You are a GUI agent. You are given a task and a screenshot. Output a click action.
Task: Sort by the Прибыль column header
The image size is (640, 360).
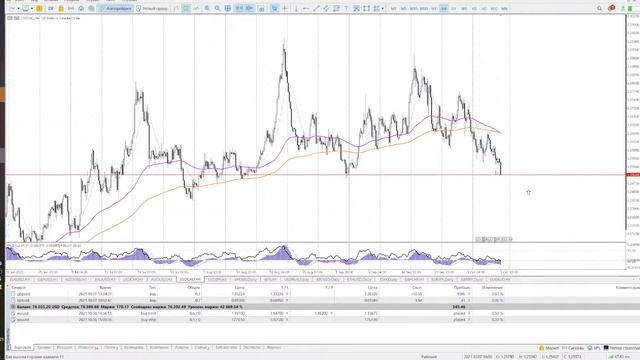[x=462, y=288]
